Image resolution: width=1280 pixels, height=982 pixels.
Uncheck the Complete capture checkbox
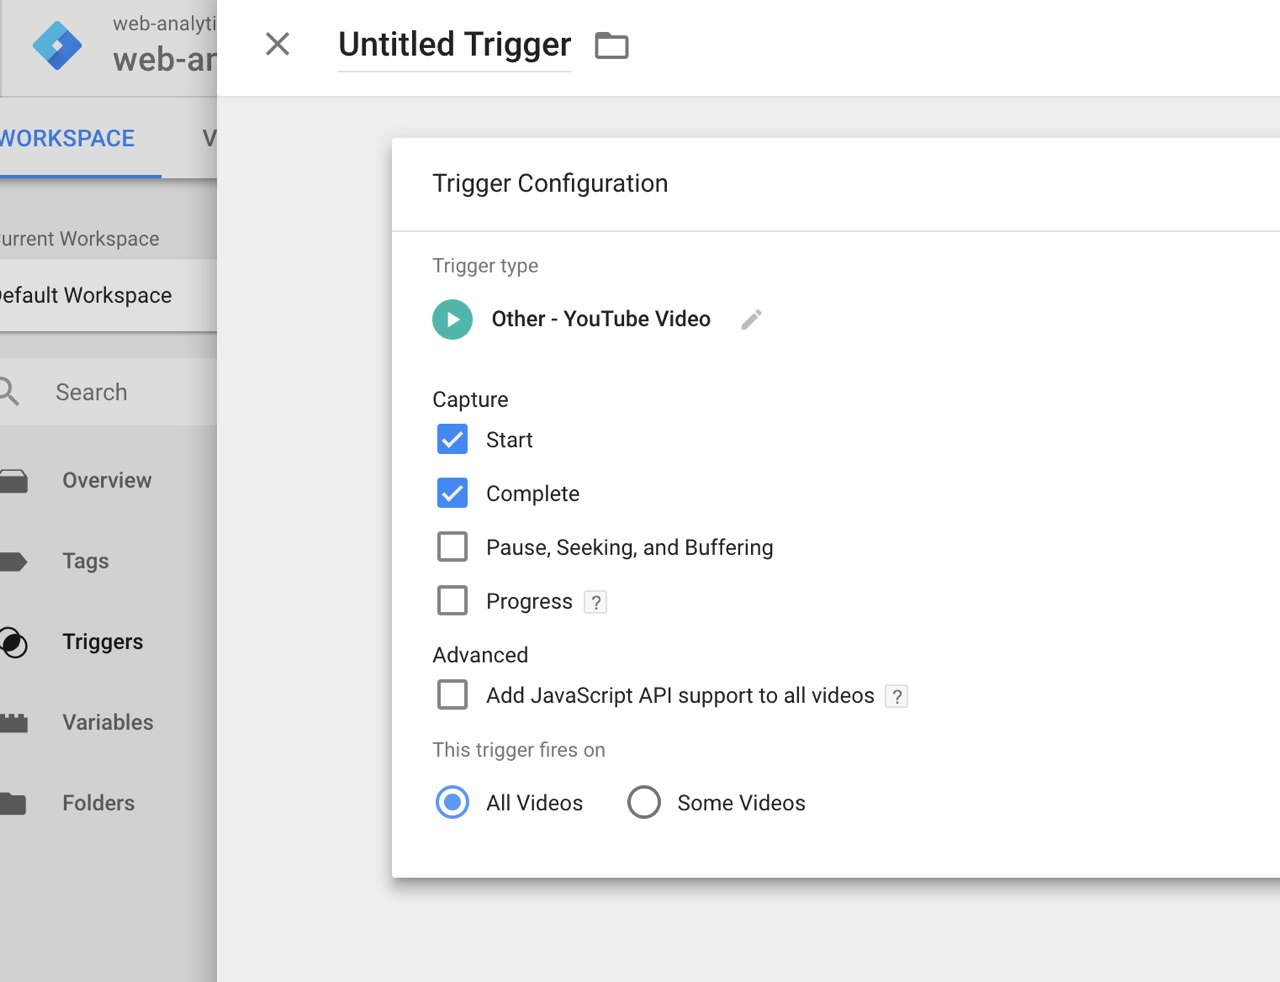[x=452, y=493]
